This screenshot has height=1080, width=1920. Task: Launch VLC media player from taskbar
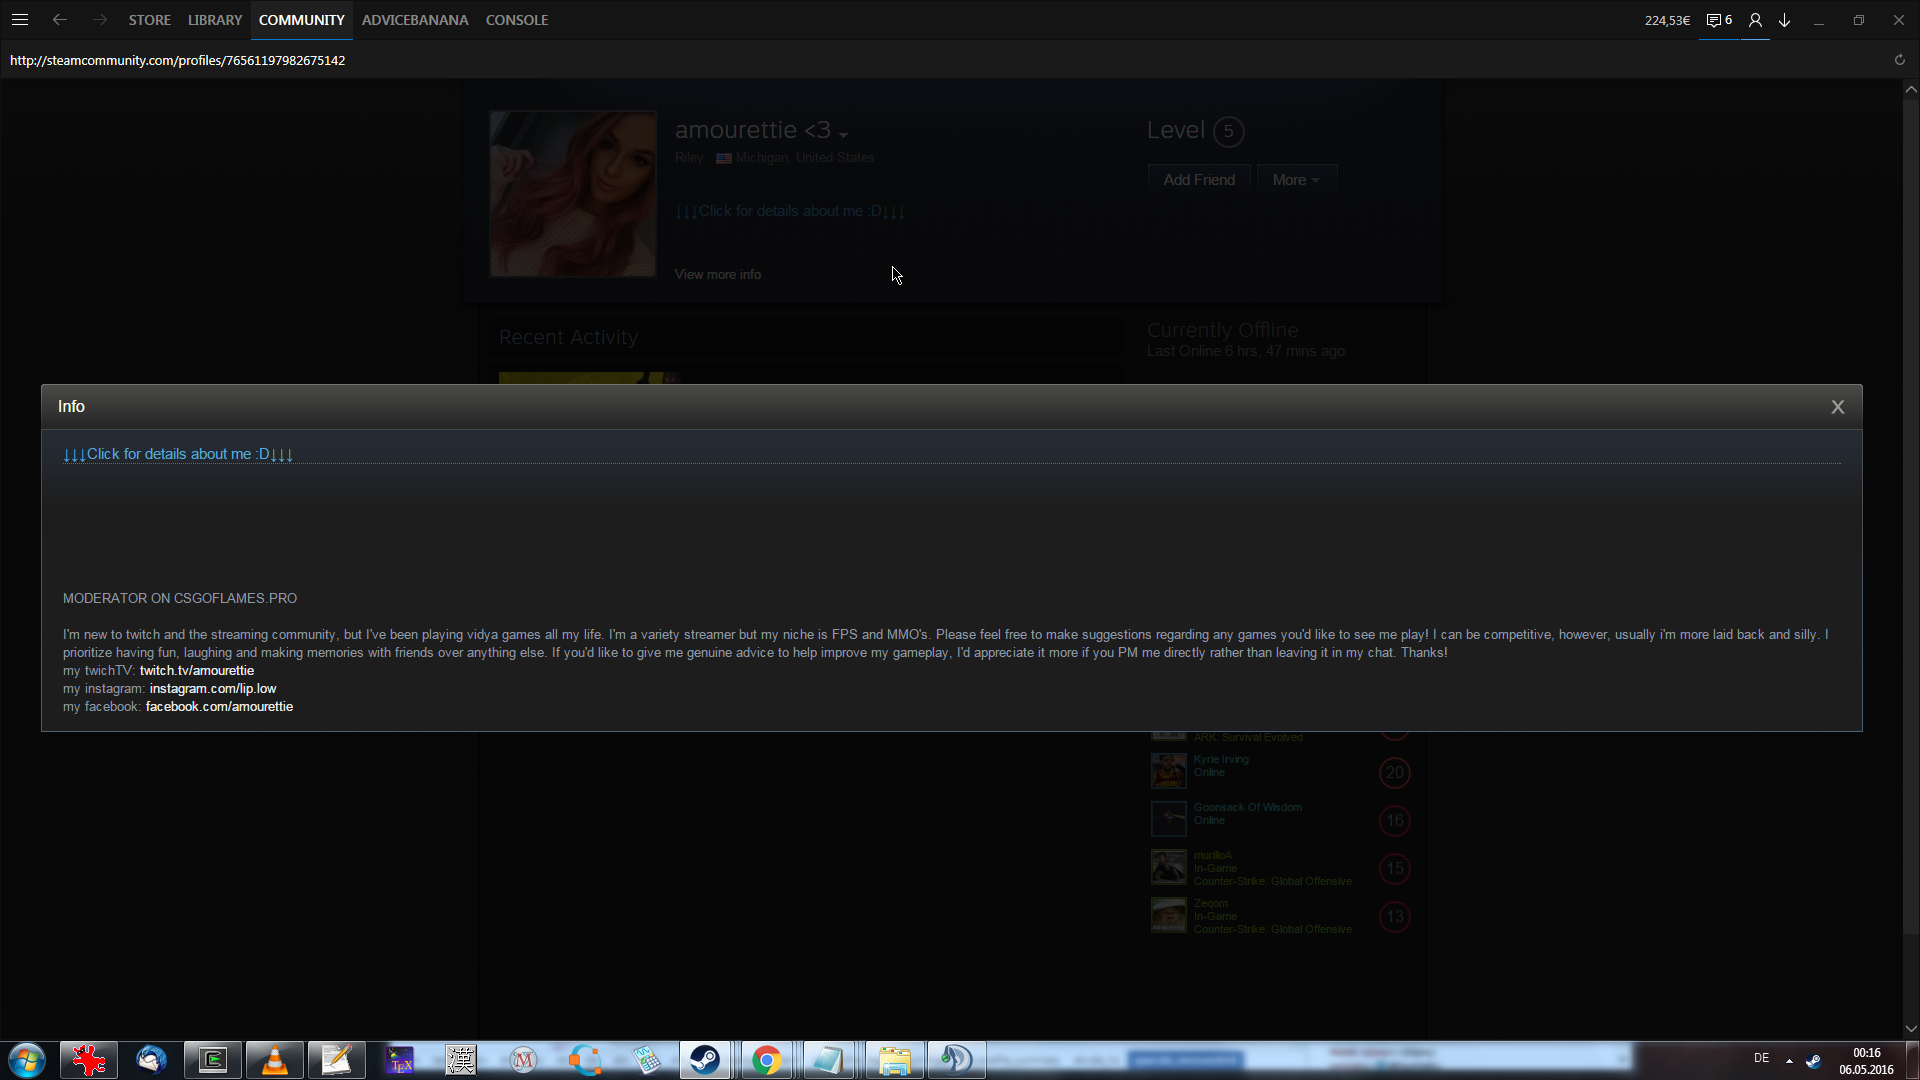pyautogui.click(x=274, y=1060)
